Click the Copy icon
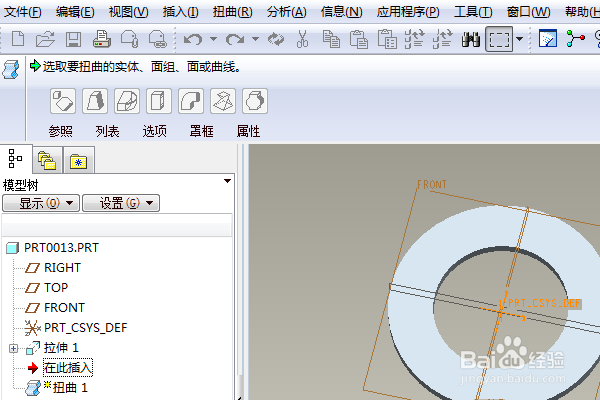The width and height of the screenshot is (600, 400). tap(331, 39)
